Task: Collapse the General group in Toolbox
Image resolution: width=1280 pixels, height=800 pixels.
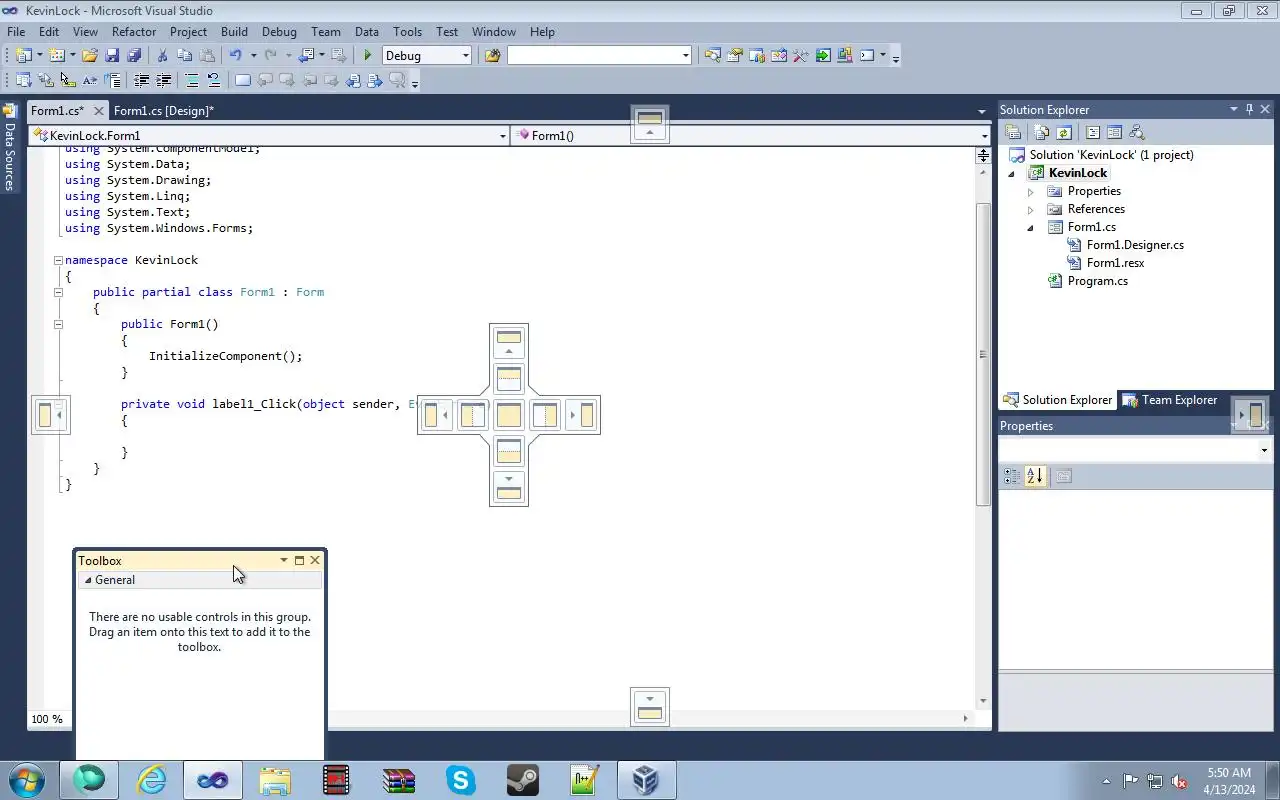Action: point(88,580)
